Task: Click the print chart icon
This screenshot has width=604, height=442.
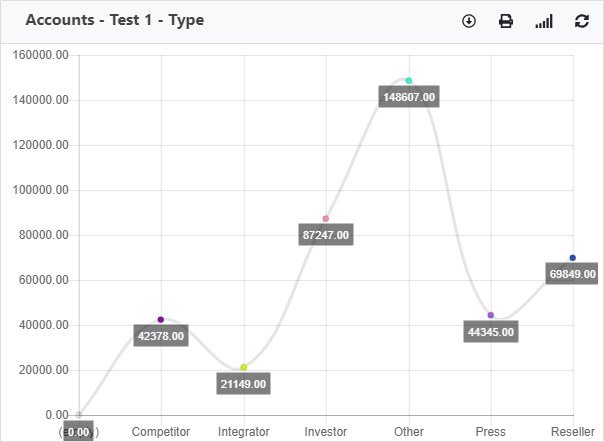Action: [x=506, y=21]
